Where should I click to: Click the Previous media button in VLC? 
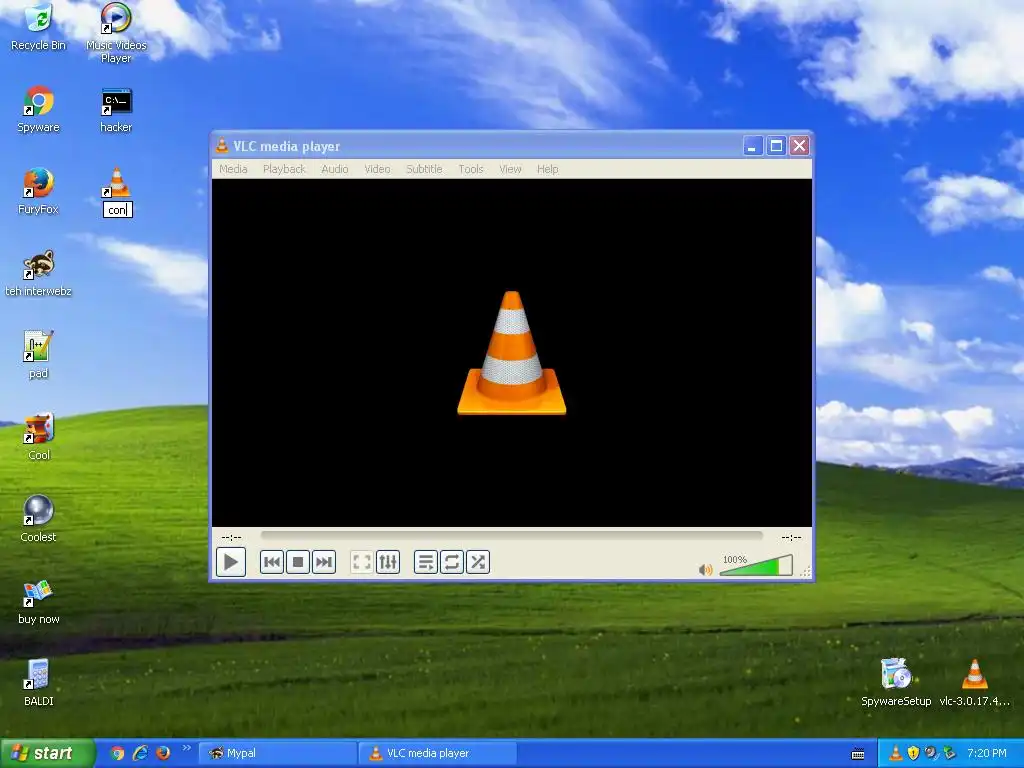272,562
